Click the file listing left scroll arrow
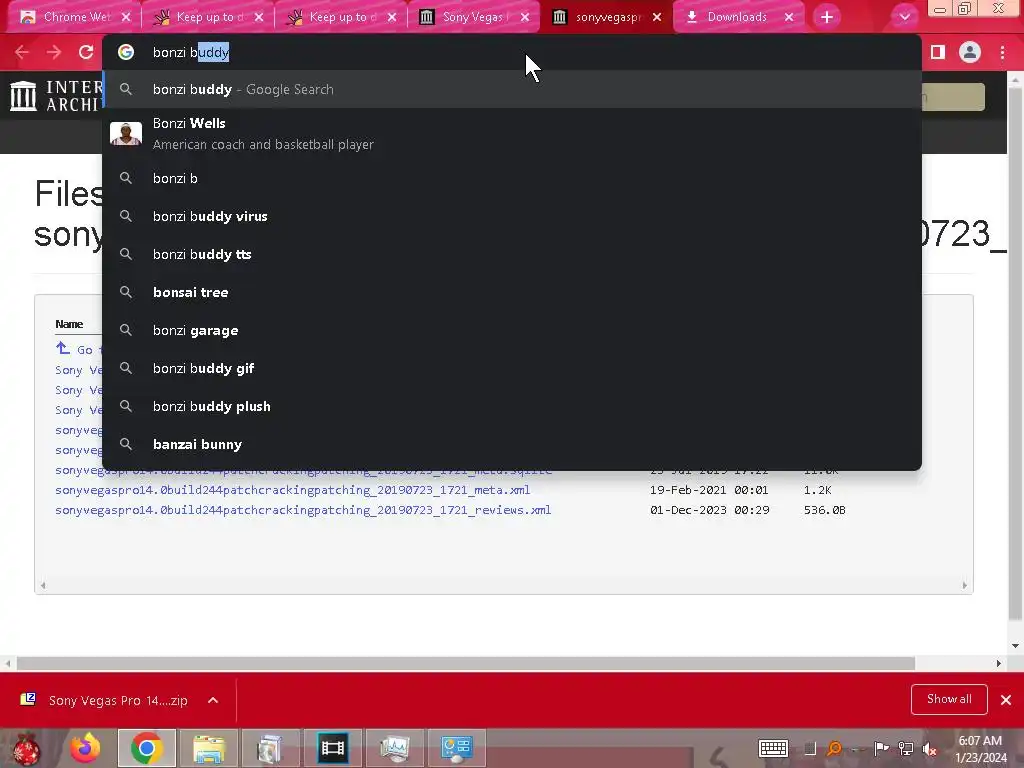The image size is (1024, 768). [x=43, y=586]
